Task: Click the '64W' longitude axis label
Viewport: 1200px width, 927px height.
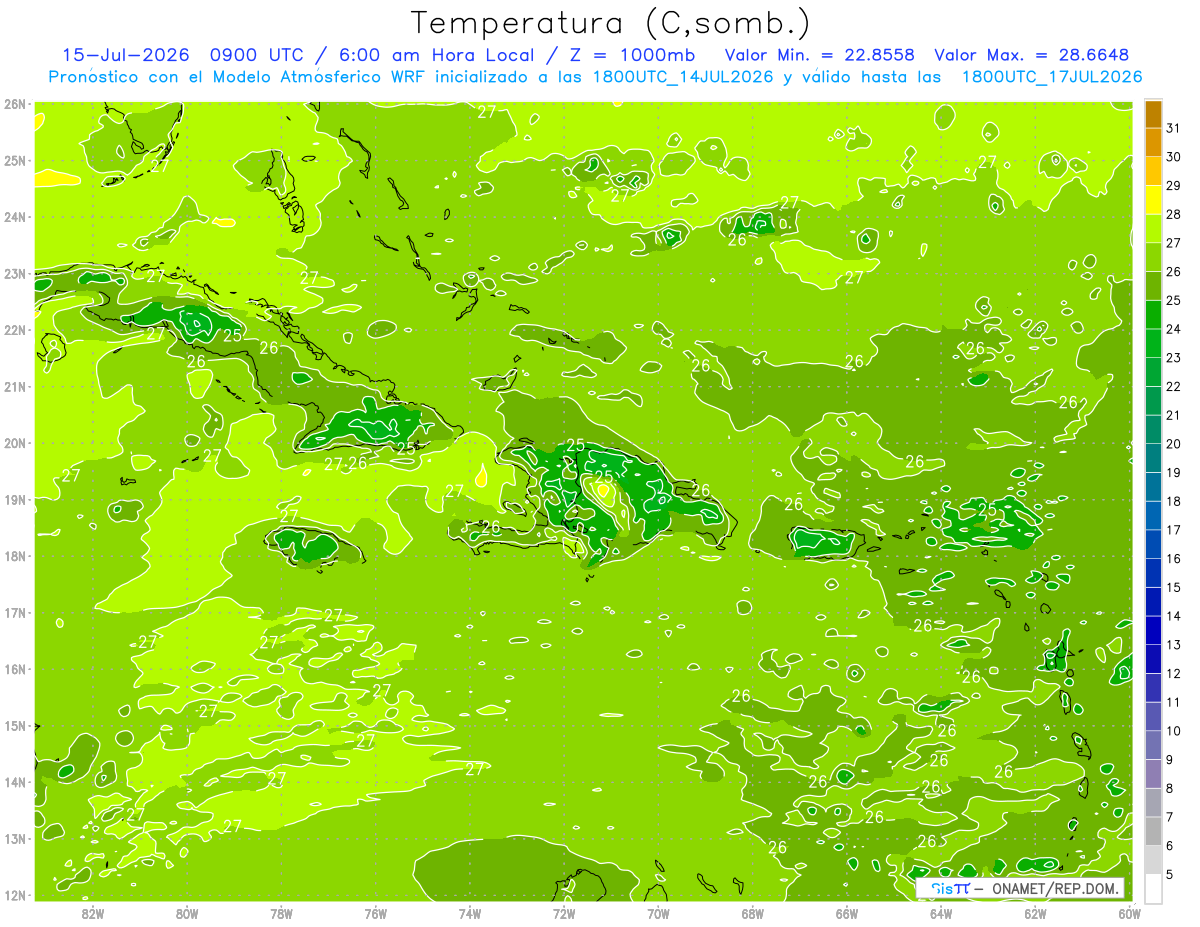Action: click(x=941, y=913)
